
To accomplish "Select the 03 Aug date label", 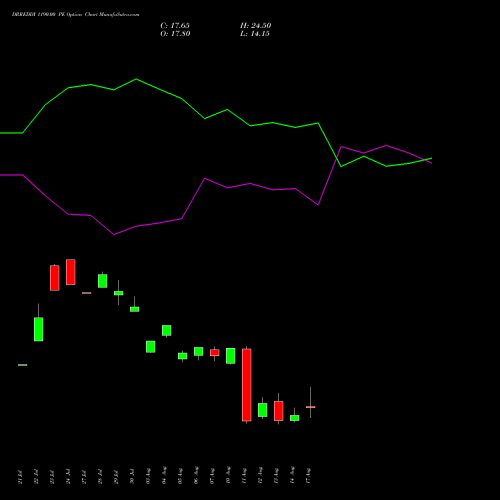I will (148, 476).
